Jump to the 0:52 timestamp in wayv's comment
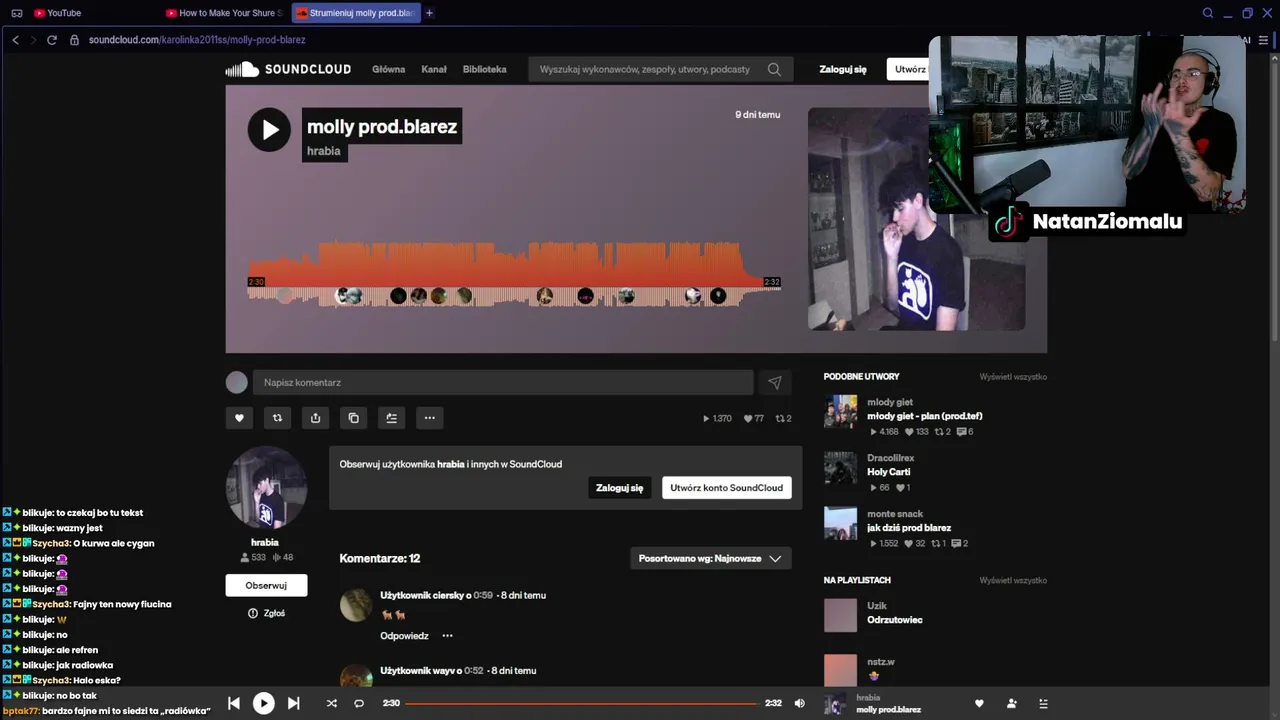This screenshot has height=720, width=1280. [x=474, y=671]
